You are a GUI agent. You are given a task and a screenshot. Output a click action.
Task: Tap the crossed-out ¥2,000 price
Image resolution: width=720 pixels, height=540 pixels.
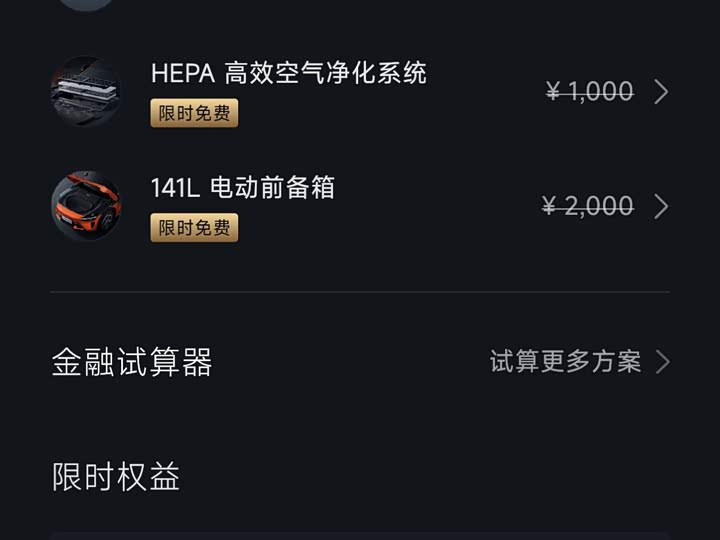click(x=588, y=206)
